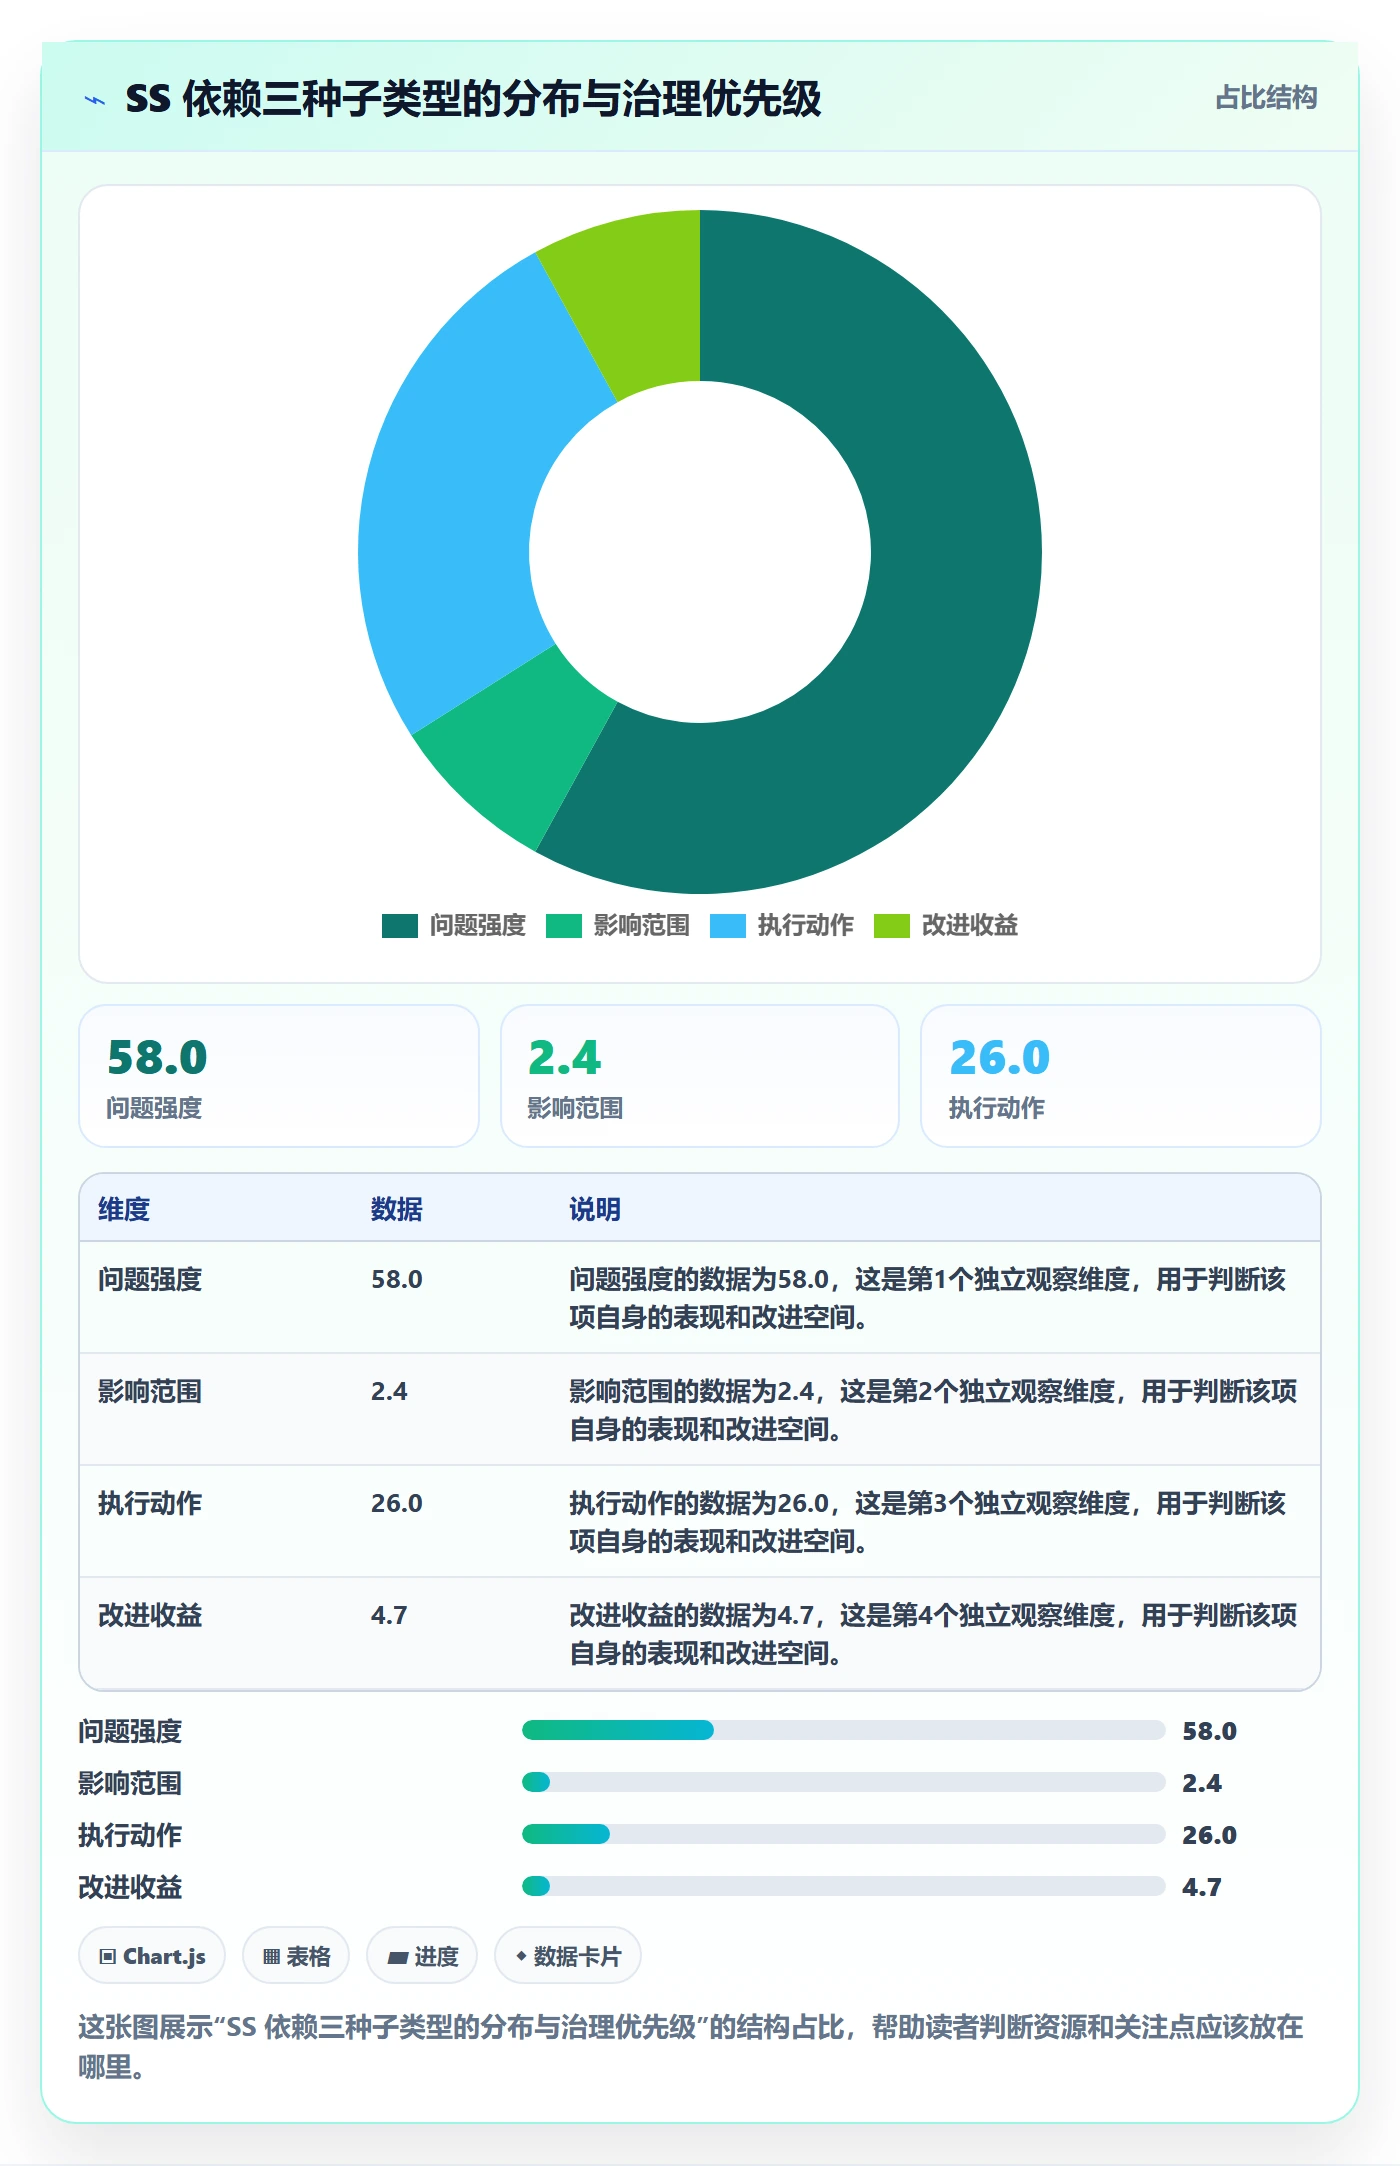The height and width of the screenshot is (2166, 1400).
Task: Click the 进度 tag
Action: click(422, 1955)
